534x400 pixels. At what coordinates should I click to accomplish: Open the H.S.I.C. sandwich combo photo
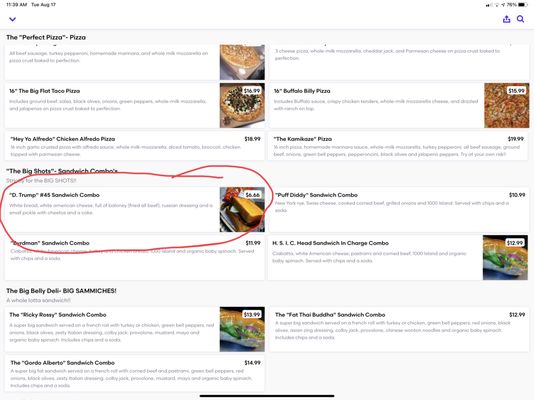pos(505,257)
